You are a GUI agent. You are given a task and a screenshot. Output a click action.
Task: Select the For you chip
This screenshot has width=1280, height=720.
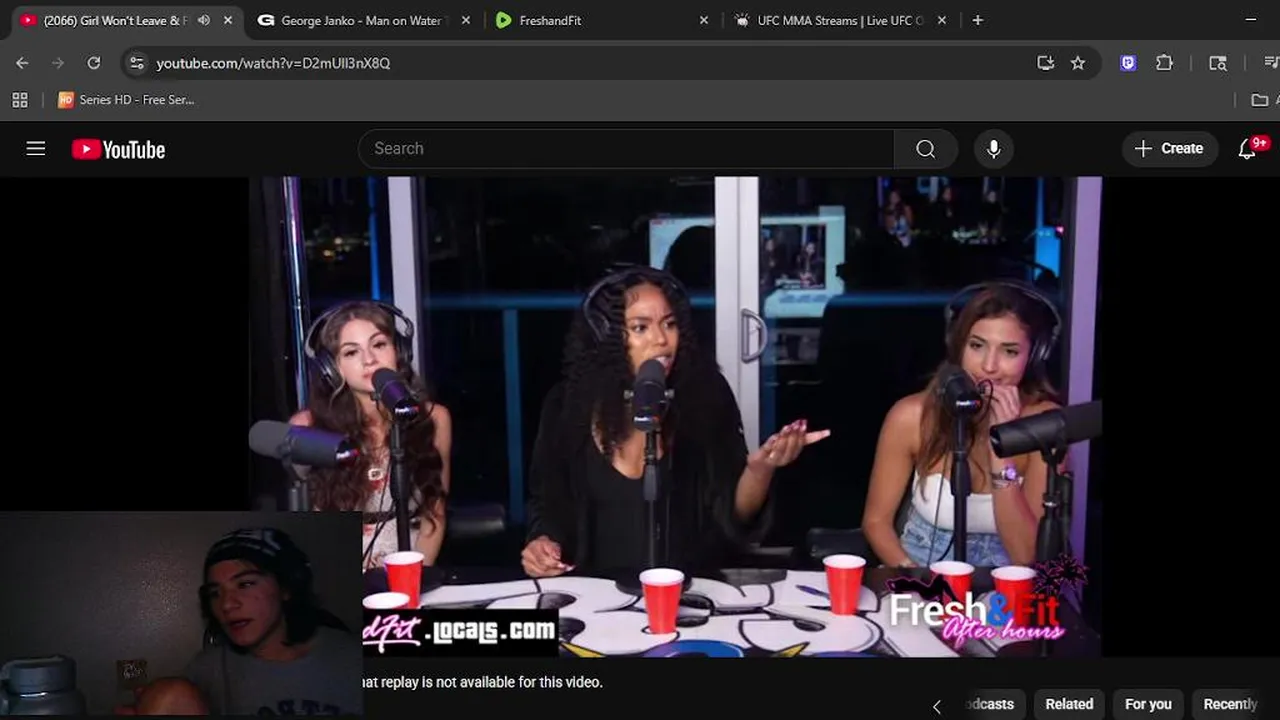[x=1148, y=704]
